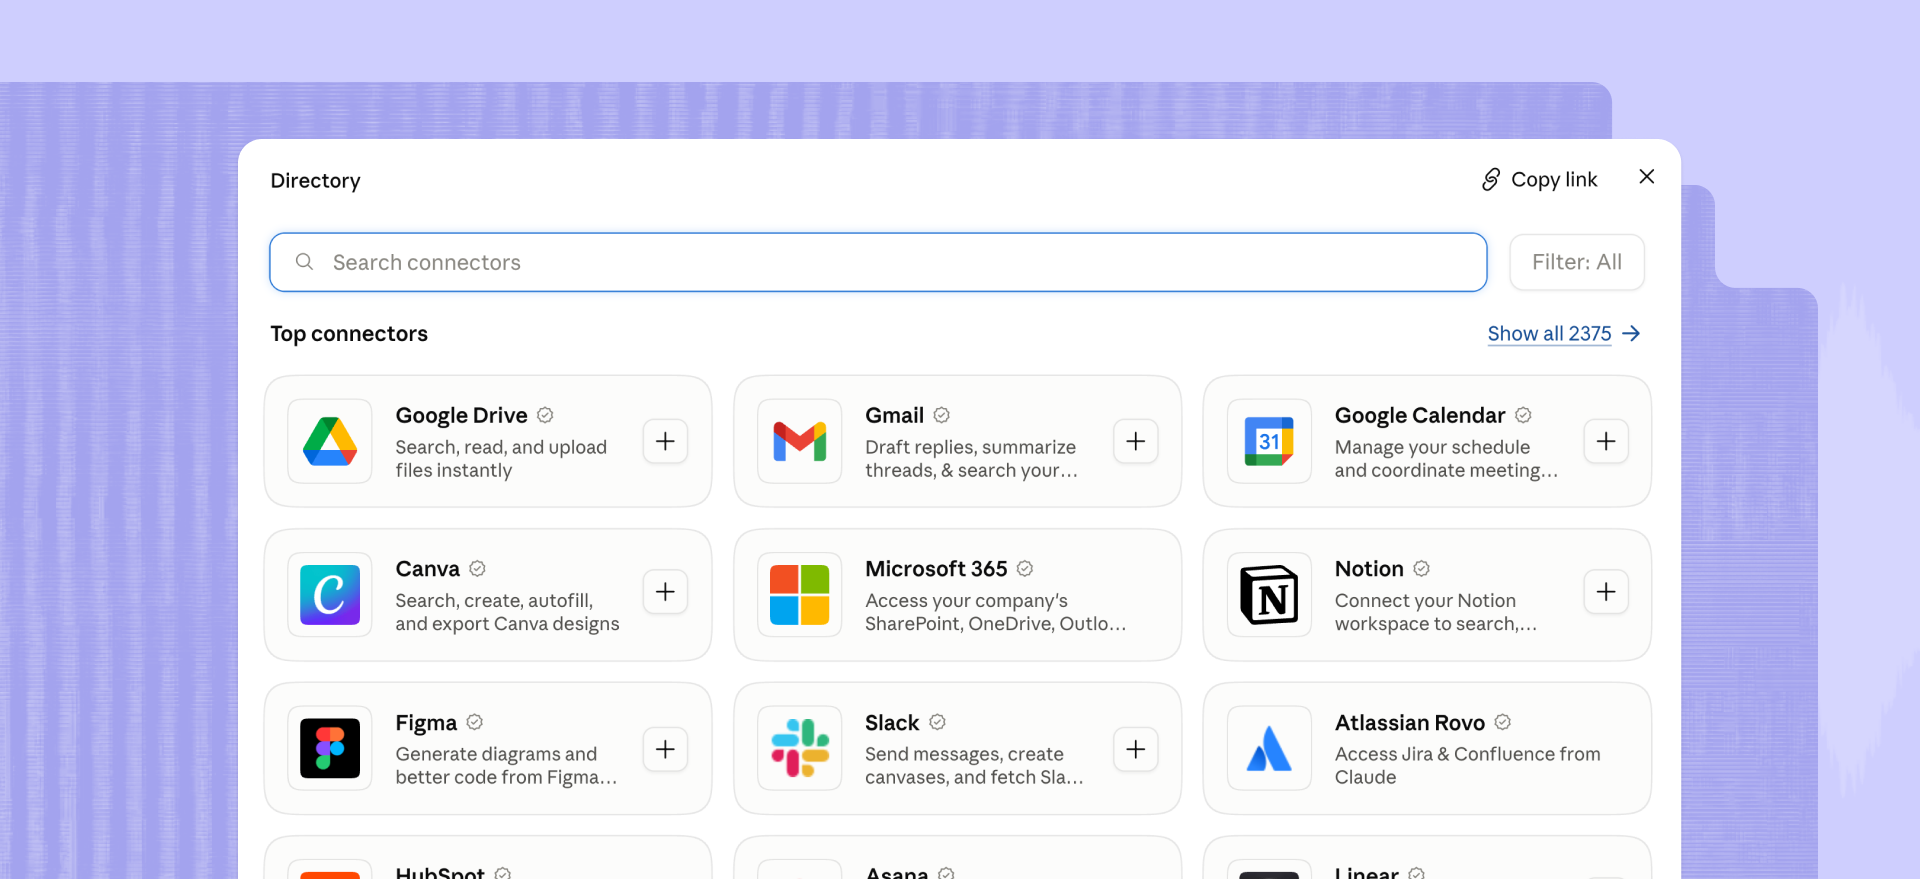Click the Show all 2375 link

pyautogui.click(x=1550, y=334)
